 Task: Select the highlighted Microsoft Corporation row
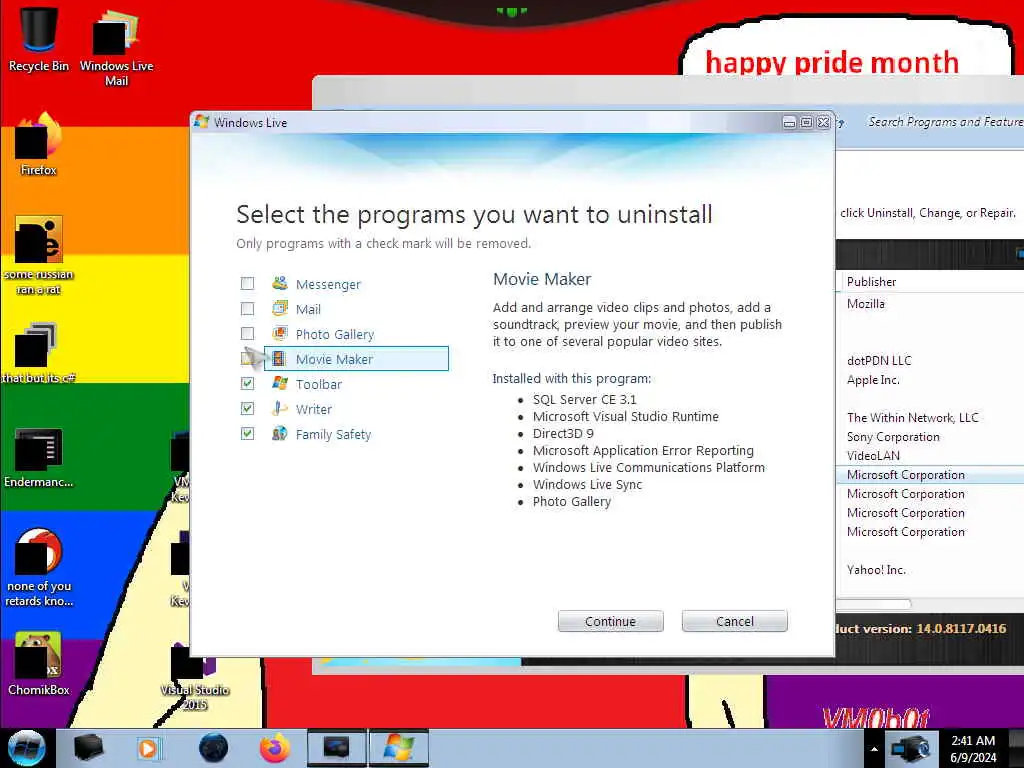click(x=931, y=475)
